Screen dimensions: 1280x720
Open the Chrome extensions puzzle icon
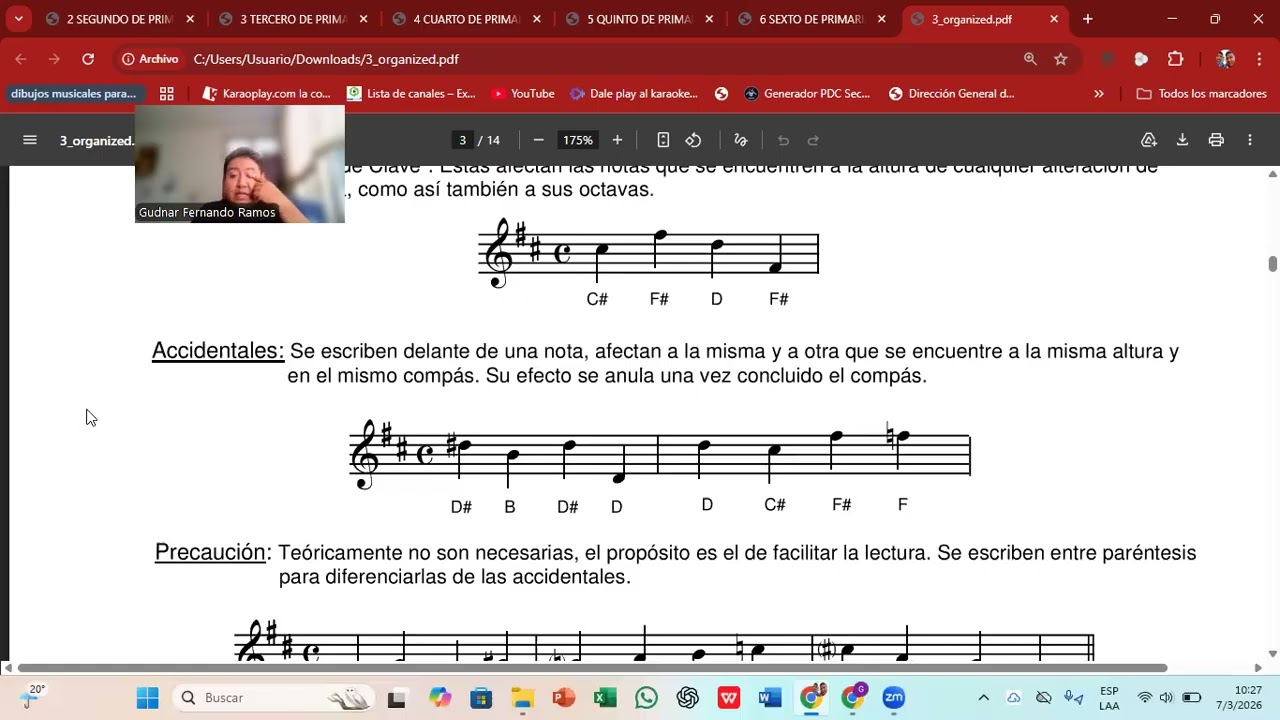pos(1175,59)
